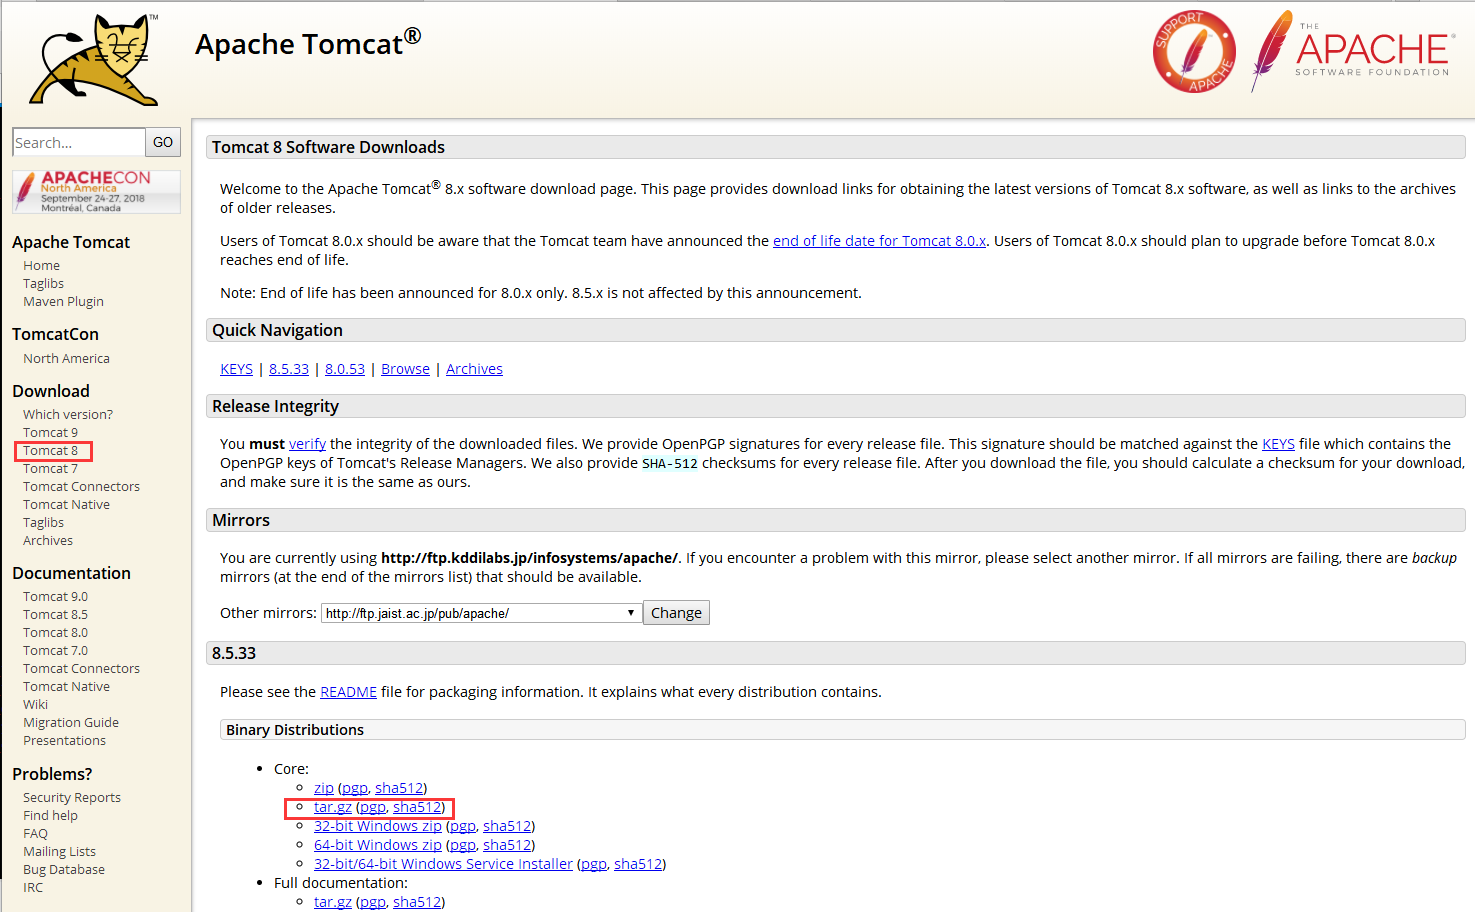Click the ApacheCon North America banner
The width and height of the screenshot is (1475, 912).
click(96, 191)
